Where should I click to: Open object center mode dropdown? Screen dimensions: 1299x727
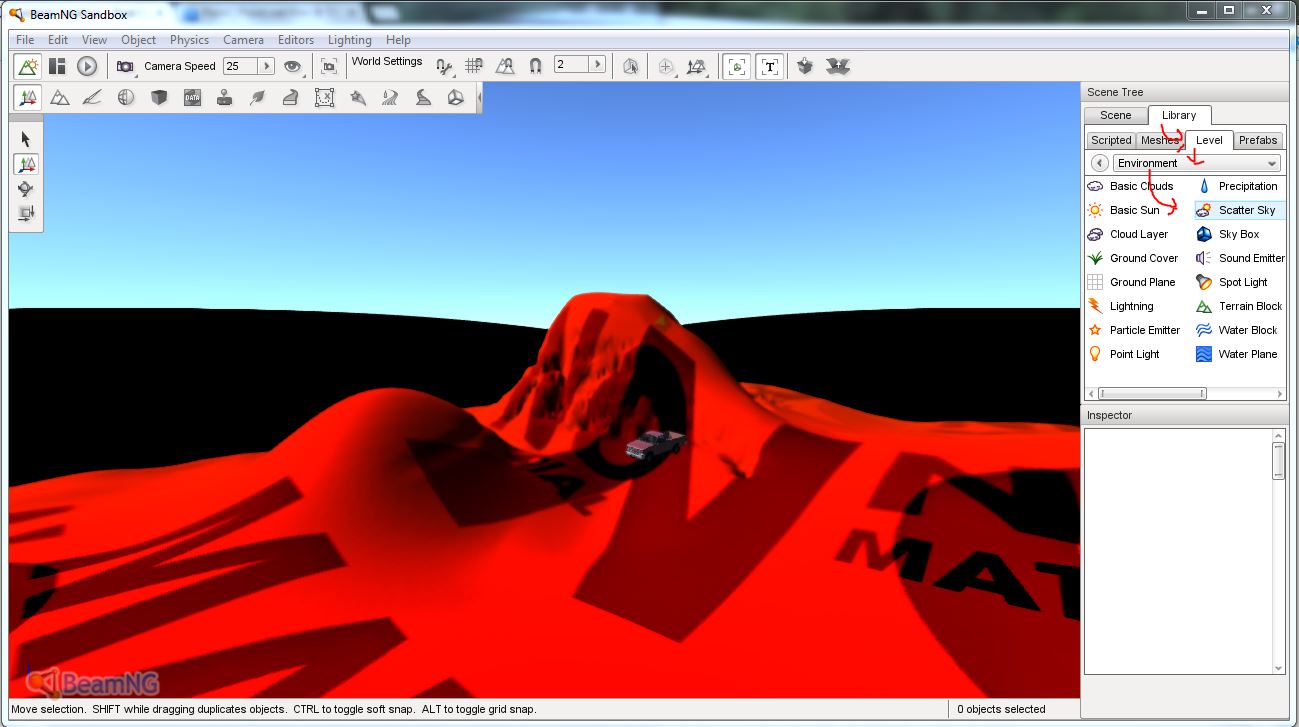[x=666, y=66]
